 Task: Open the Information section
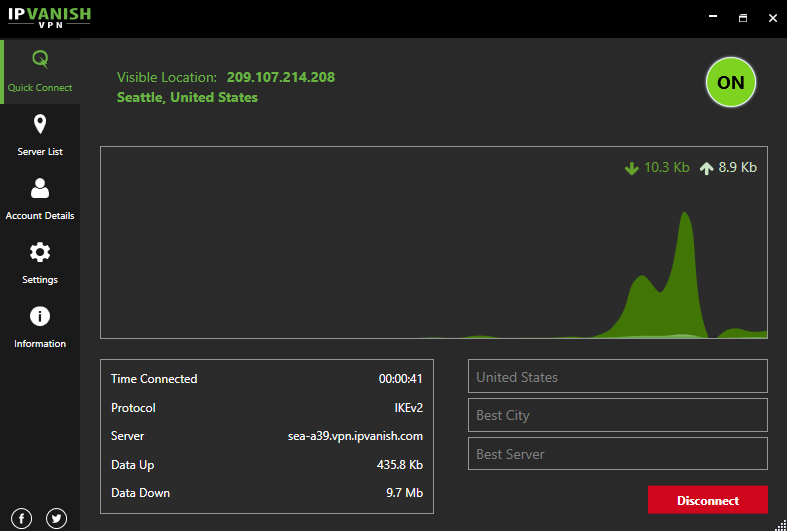click(x=40, y=327)
